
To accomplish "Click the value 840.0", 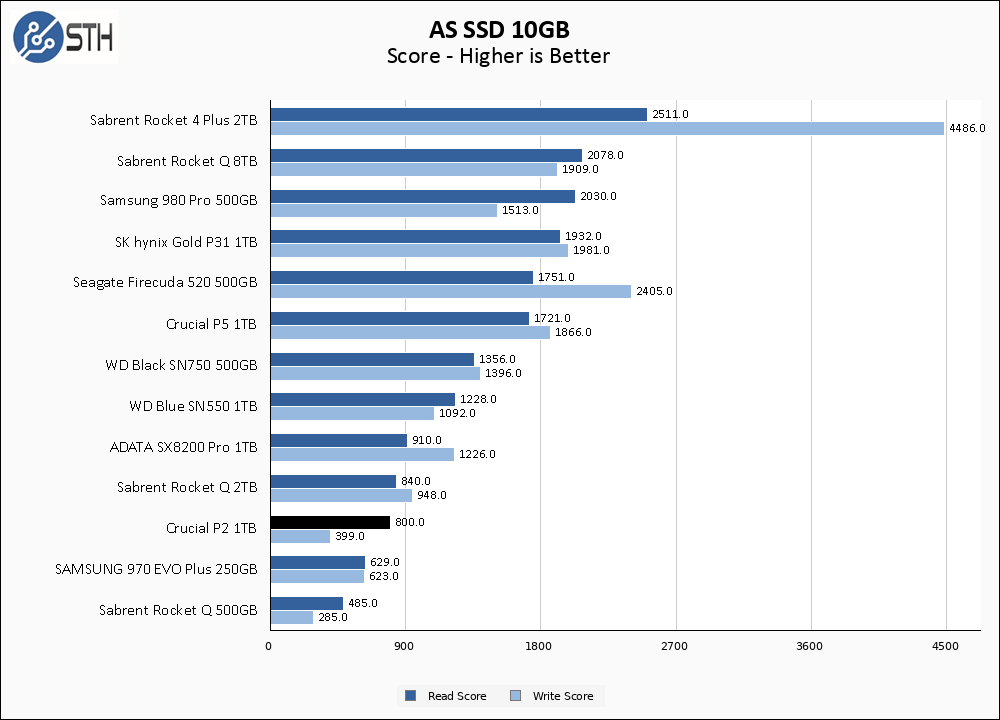I will (x=416, y=481).
